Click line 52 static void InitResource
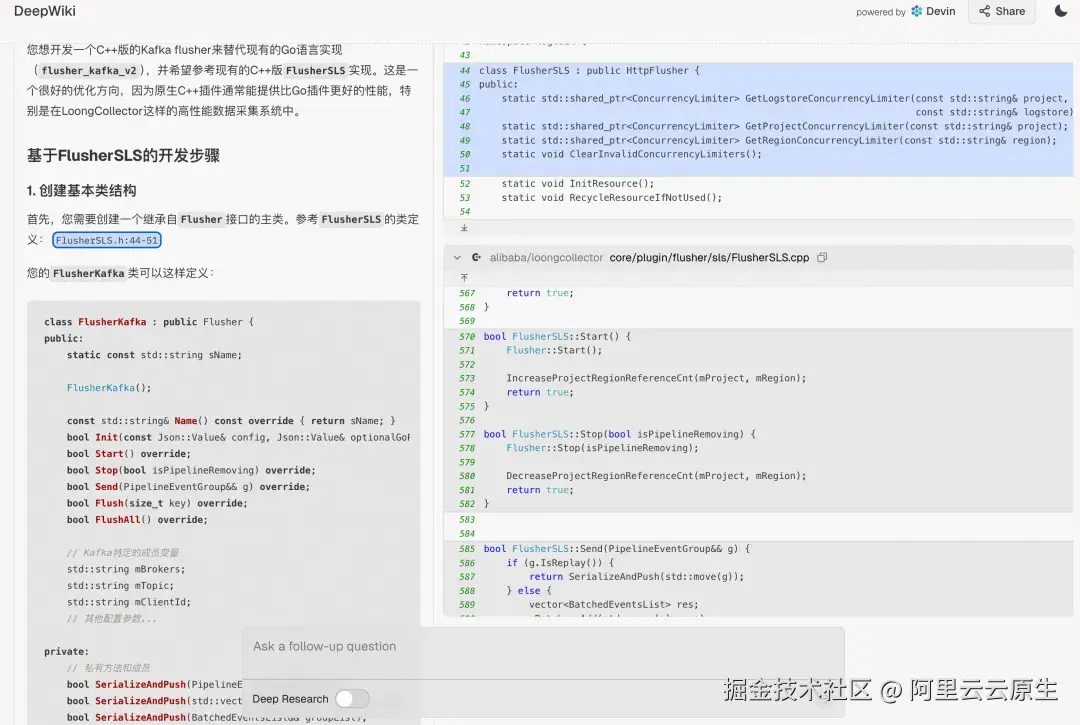The width and height of the screenshot is (1080, 725). click(x=578, y=183)
